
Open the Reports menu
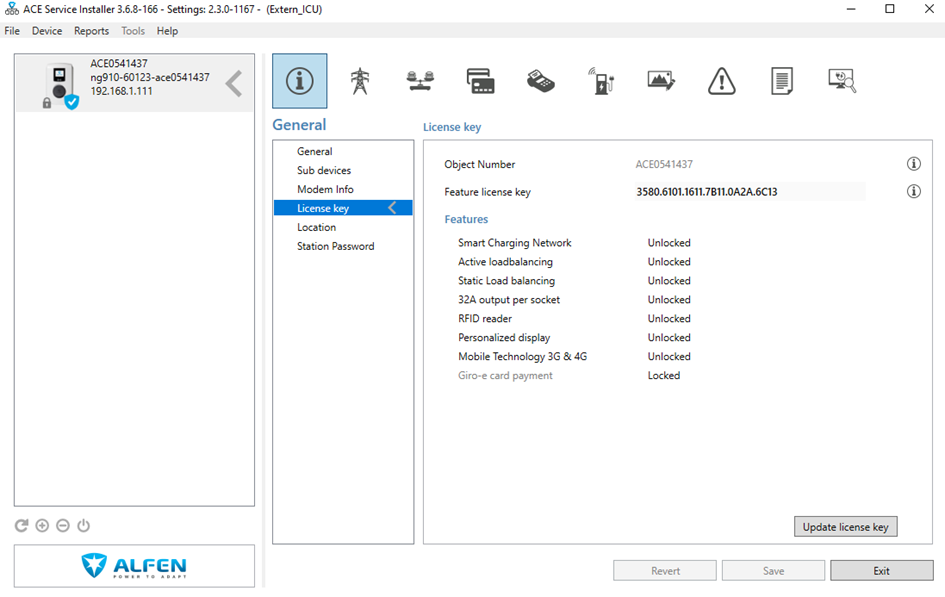(92, 31)
